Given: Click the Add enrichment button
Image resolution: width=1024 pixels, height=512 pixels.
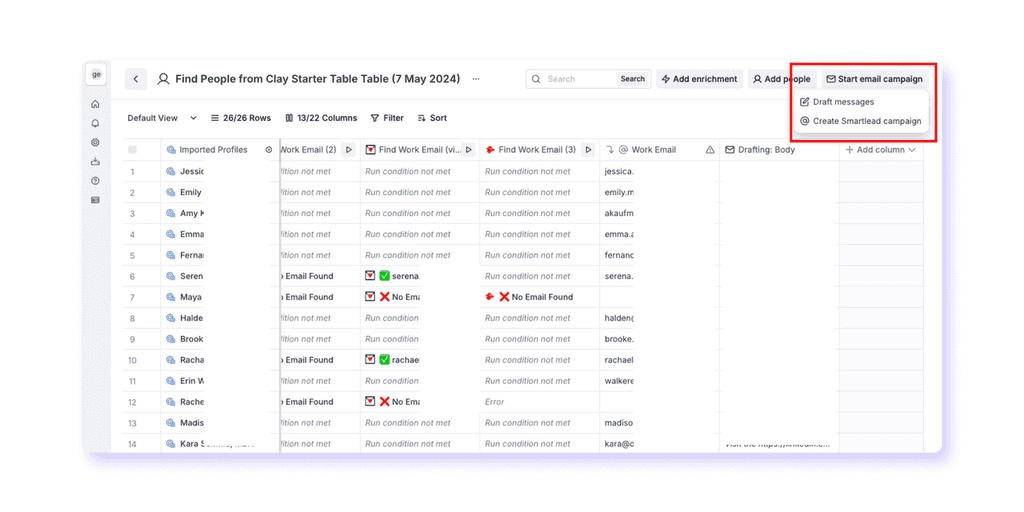Looking at the screenshot, I should coord(699,79).
